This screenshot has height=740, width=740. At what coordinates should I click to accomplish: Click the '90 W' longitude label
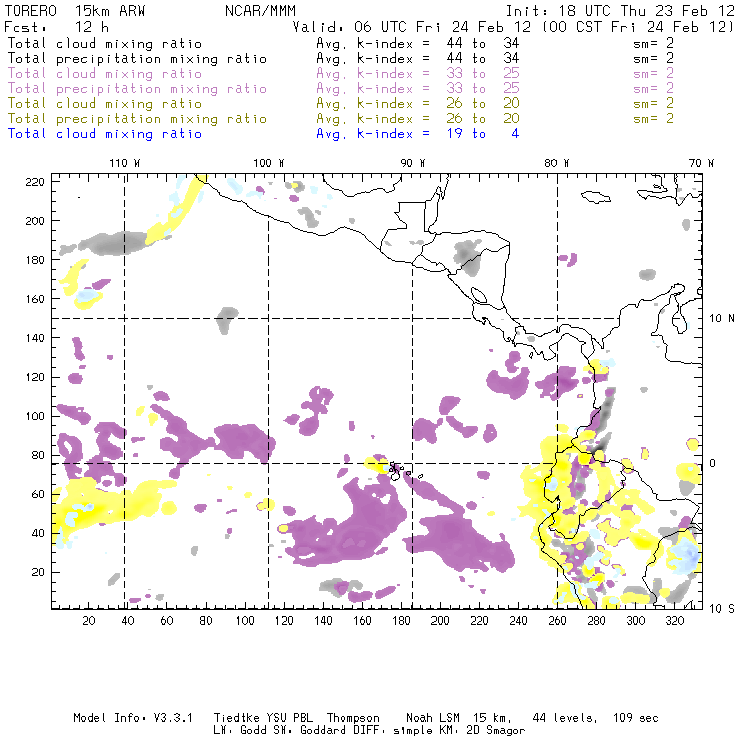[413, 163]
